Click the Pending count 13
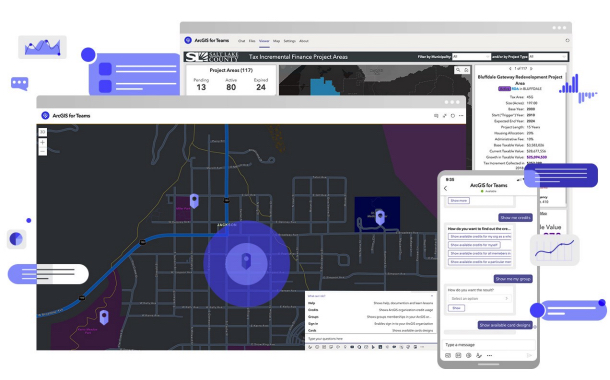This screenshot has width=610, height=380. [x=201, y=87]
